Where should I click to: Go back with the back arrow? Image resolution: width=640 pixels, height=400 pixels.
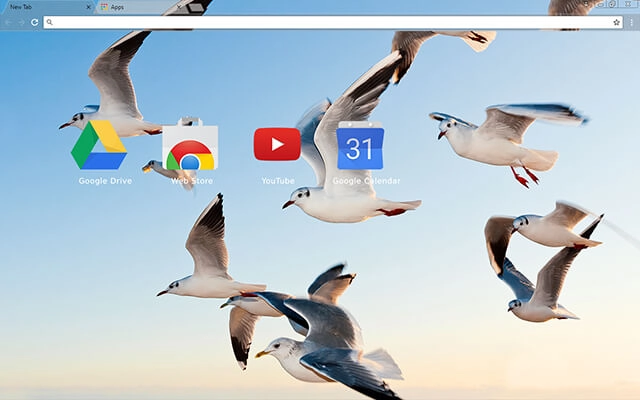pyautogui.click(x=8, y=22)
